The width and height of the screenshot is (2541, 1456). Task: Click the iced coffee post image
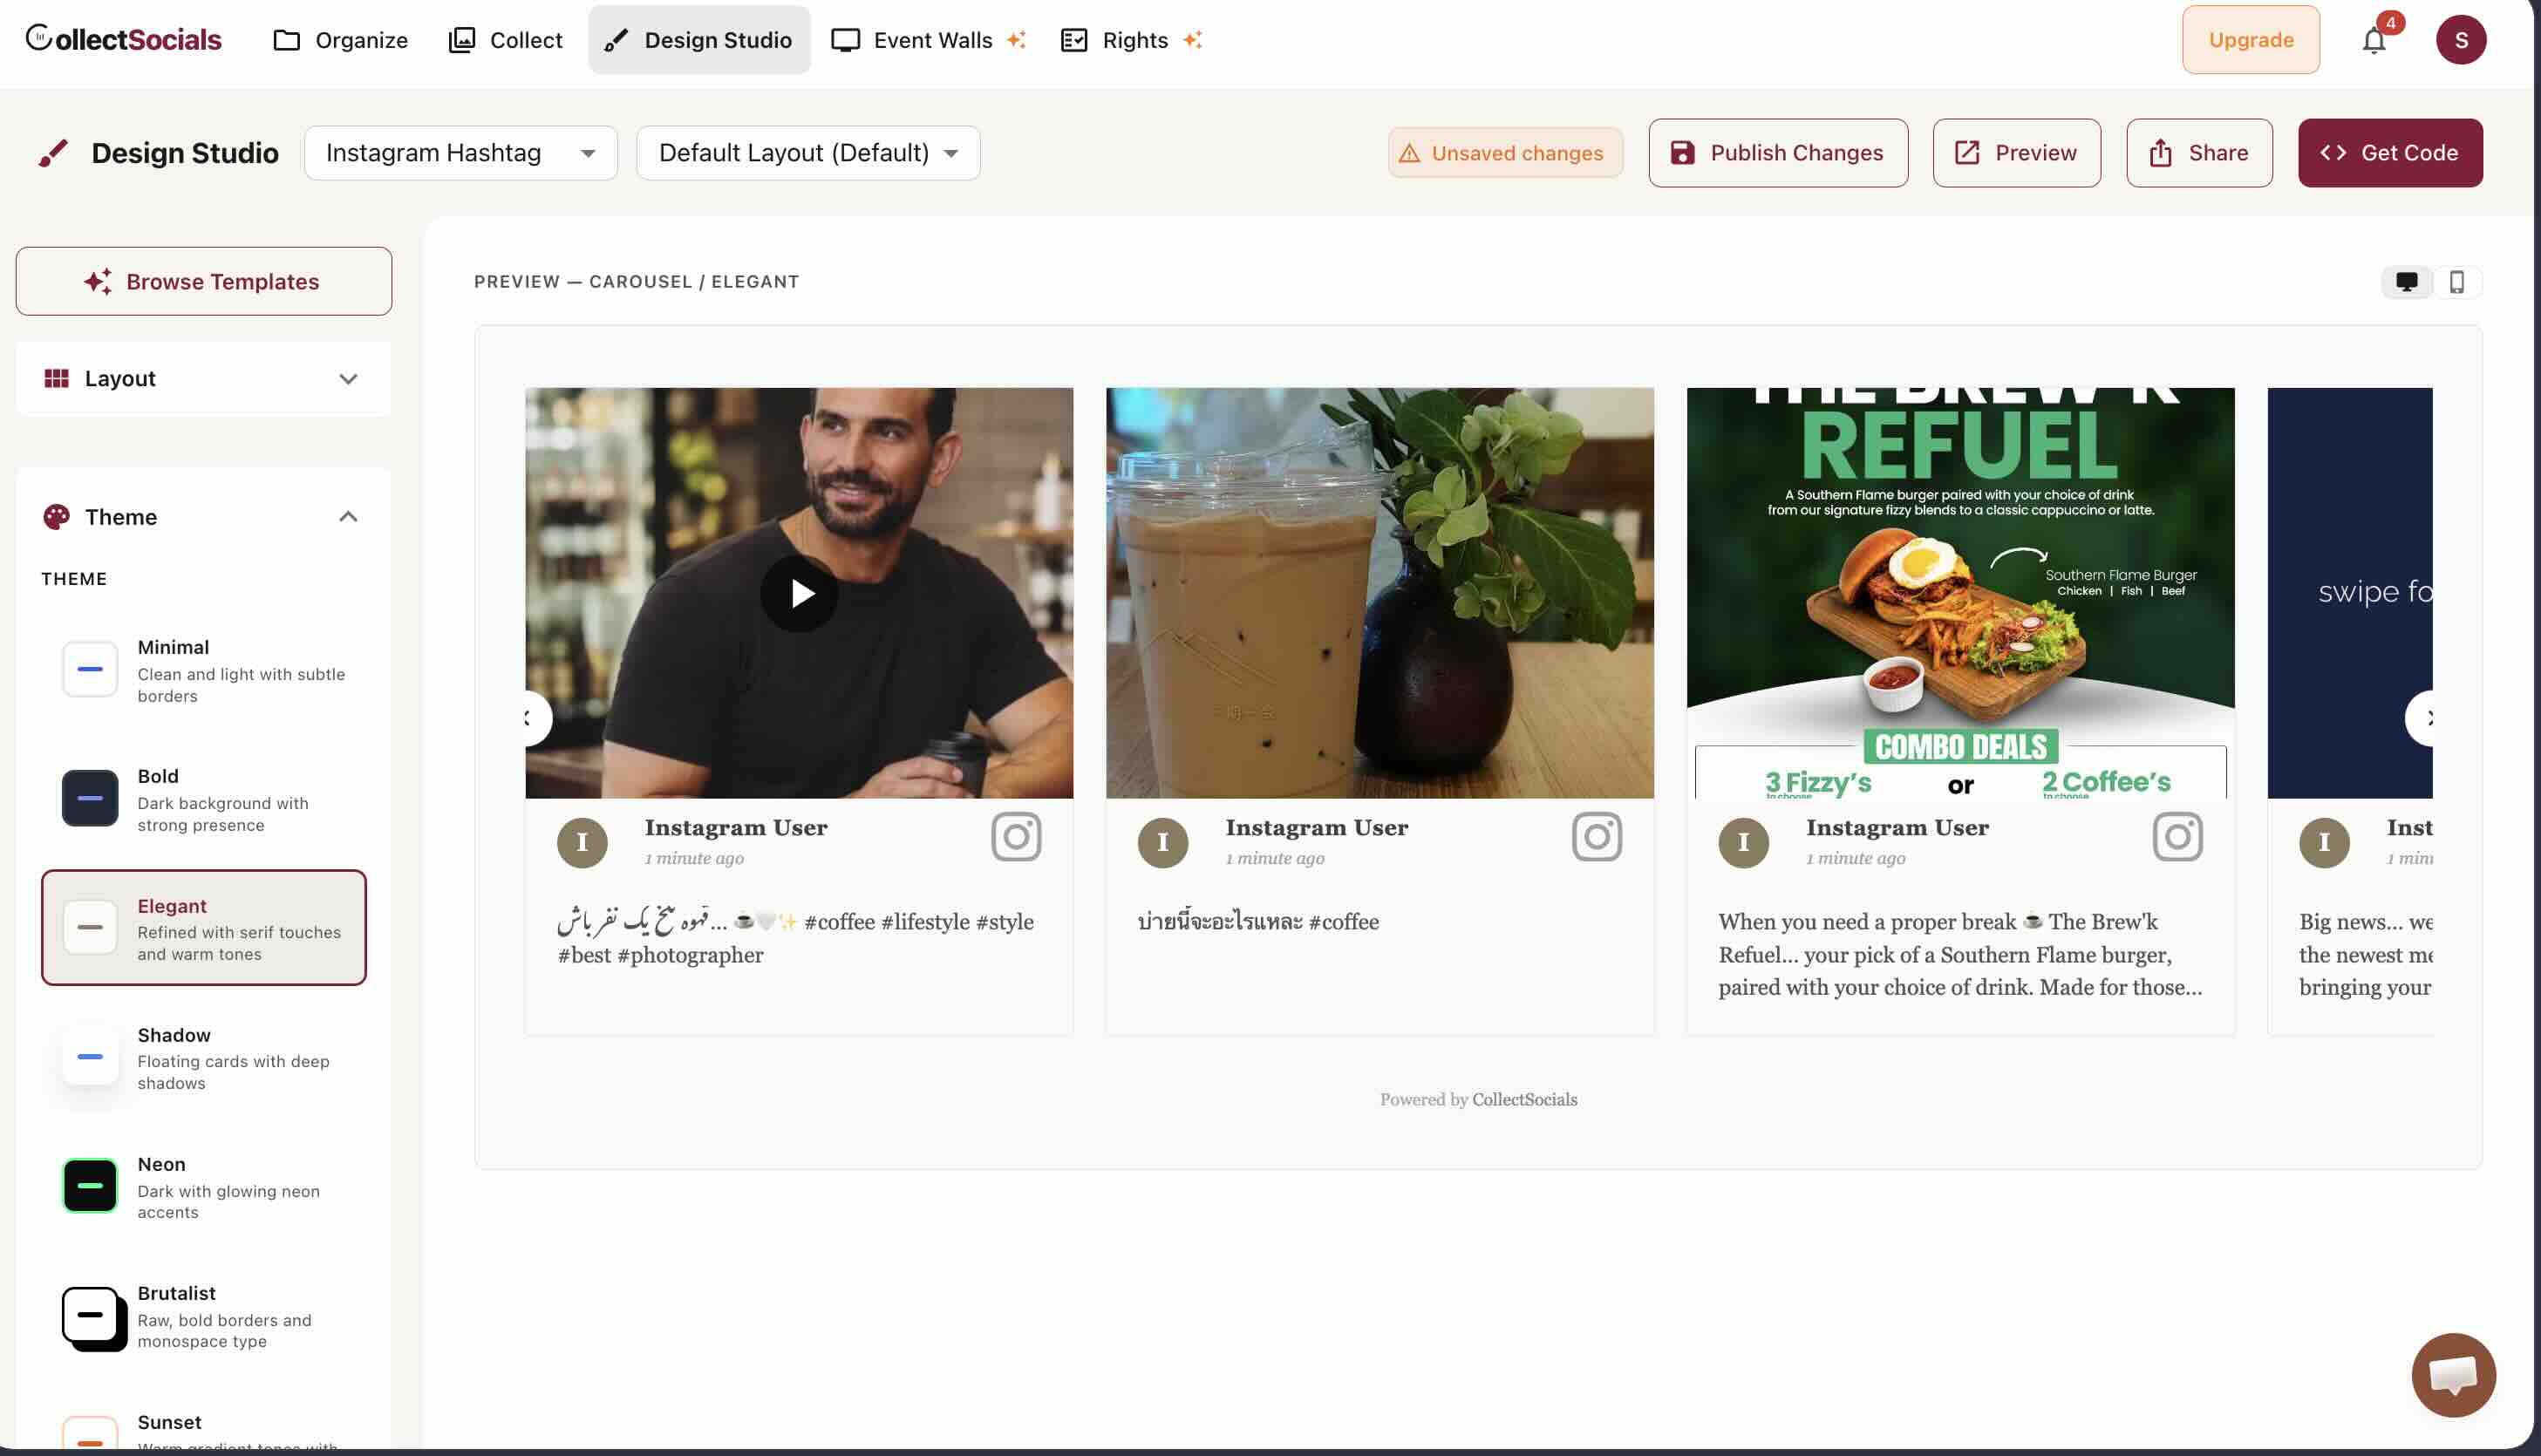click(x=1380, y=593)
